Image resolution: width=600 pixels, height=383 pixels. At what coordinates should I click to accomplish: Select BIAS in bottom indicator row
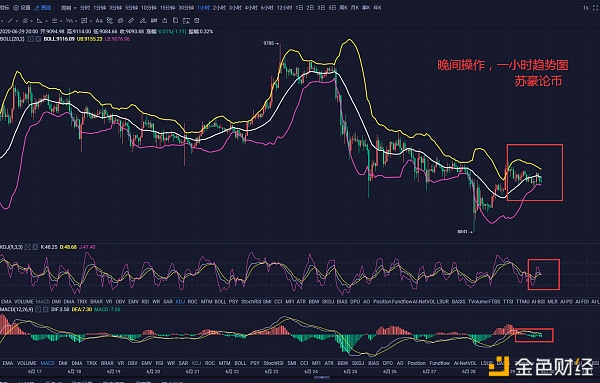coord(373,363)
